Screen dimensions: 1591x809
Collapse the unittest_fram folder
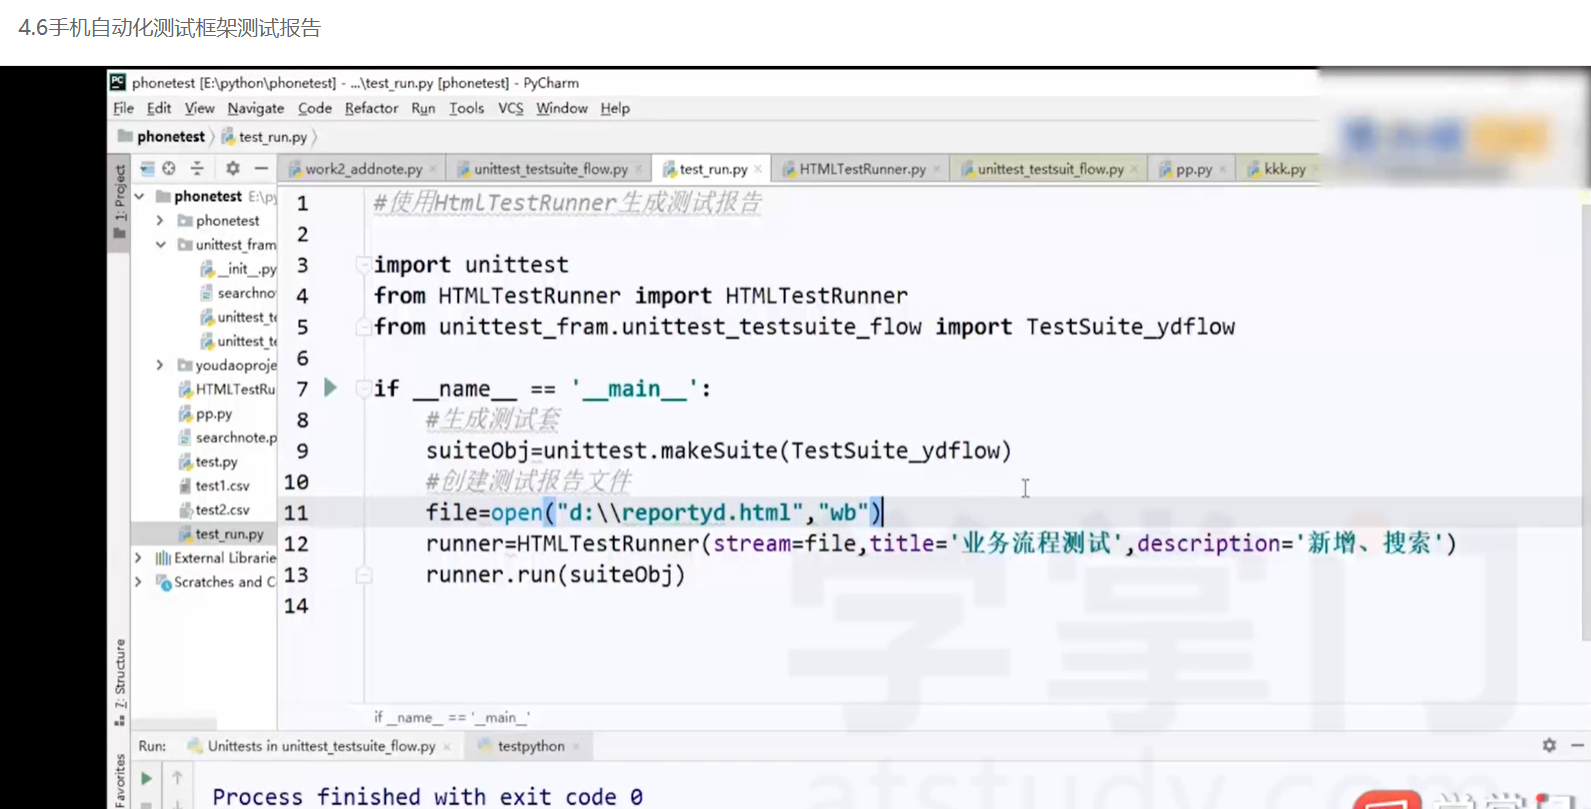160,245
